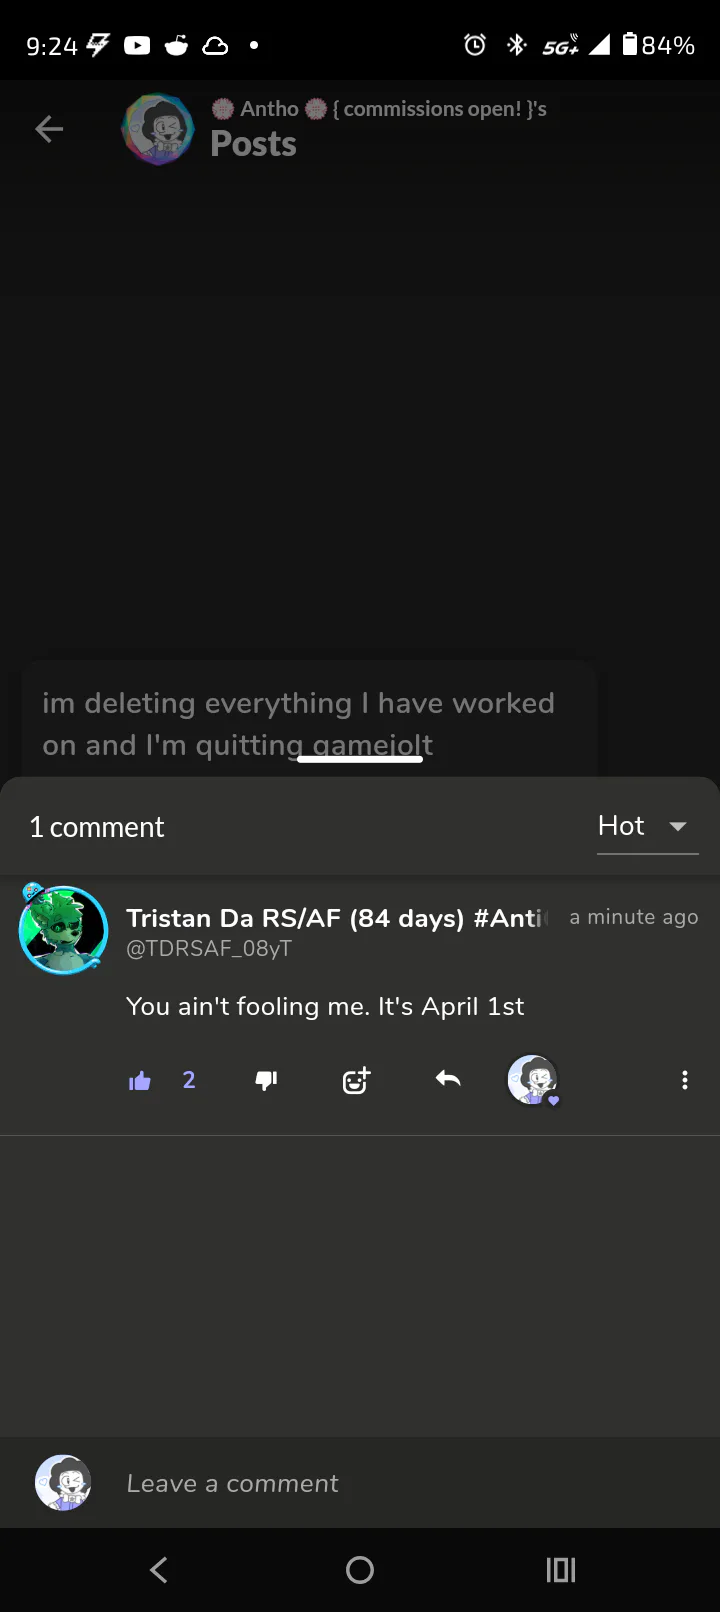Viewport: 720px width, 1612px height.
Task: Tap the dimmed post text behind sheet
Action: coord(297,705)
